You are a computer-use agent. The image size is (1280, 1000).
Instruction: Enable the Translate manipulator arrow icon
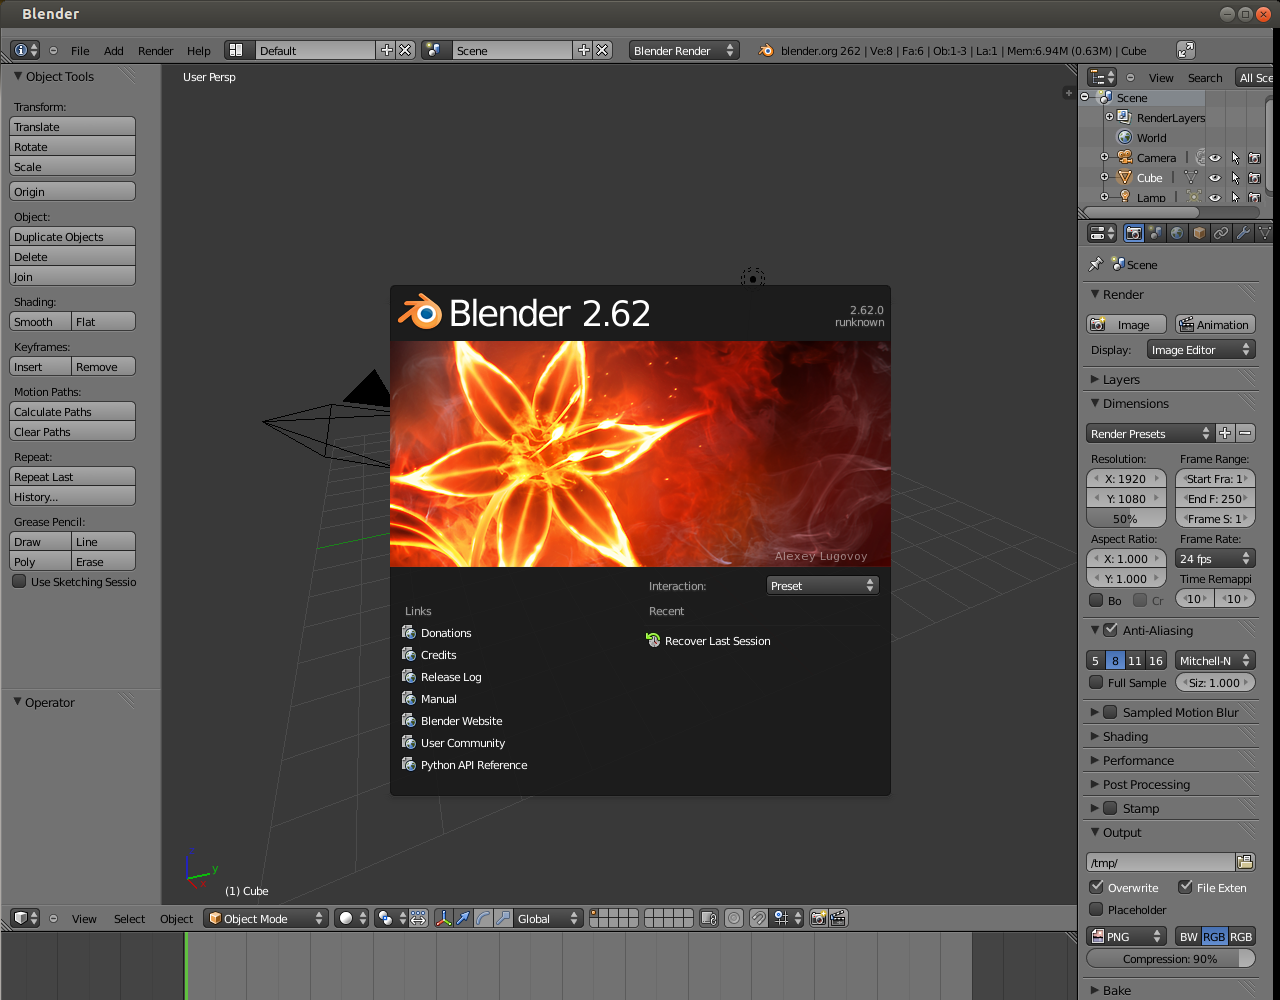pyautogui.click(x=464, y=917)
